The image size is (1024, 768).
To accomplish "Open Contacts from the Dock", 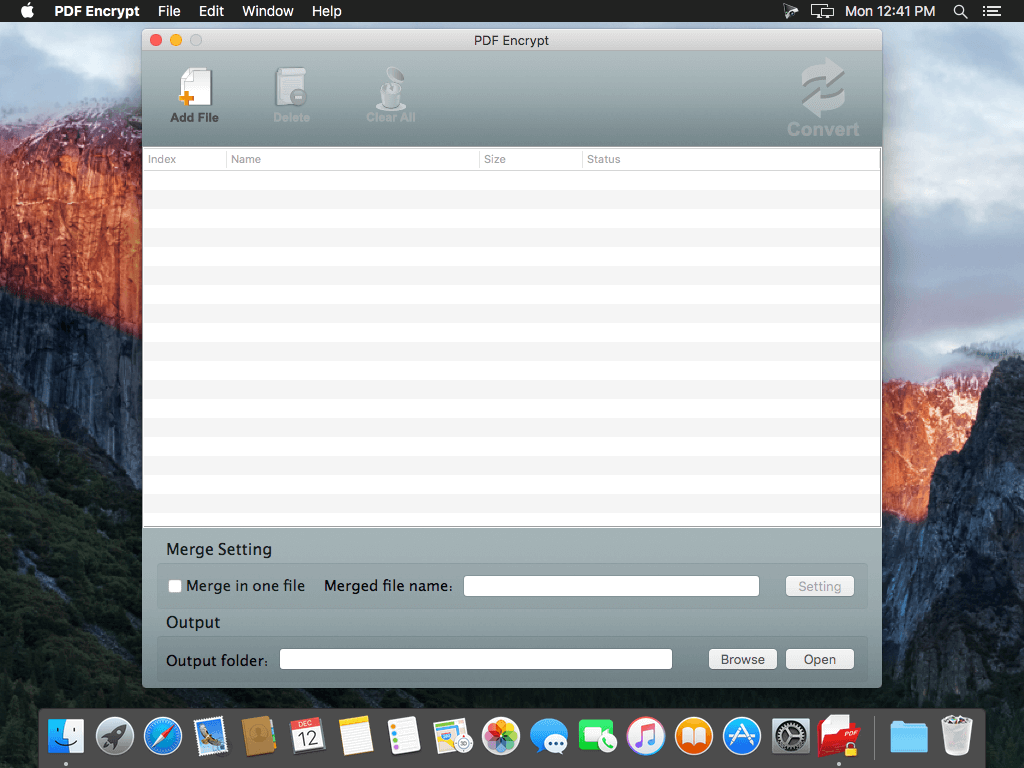I will pos(259,736).
